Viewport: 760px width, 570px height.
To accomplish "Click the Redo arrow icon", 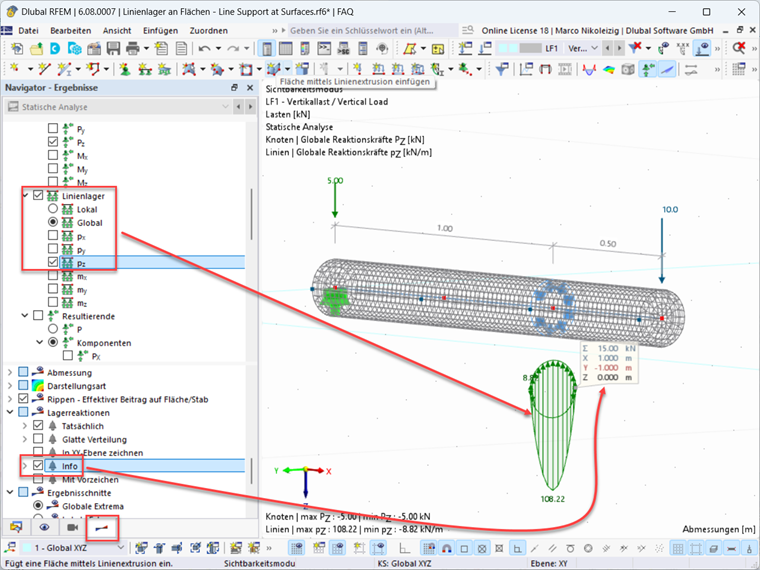I will [x=233, y=48].
